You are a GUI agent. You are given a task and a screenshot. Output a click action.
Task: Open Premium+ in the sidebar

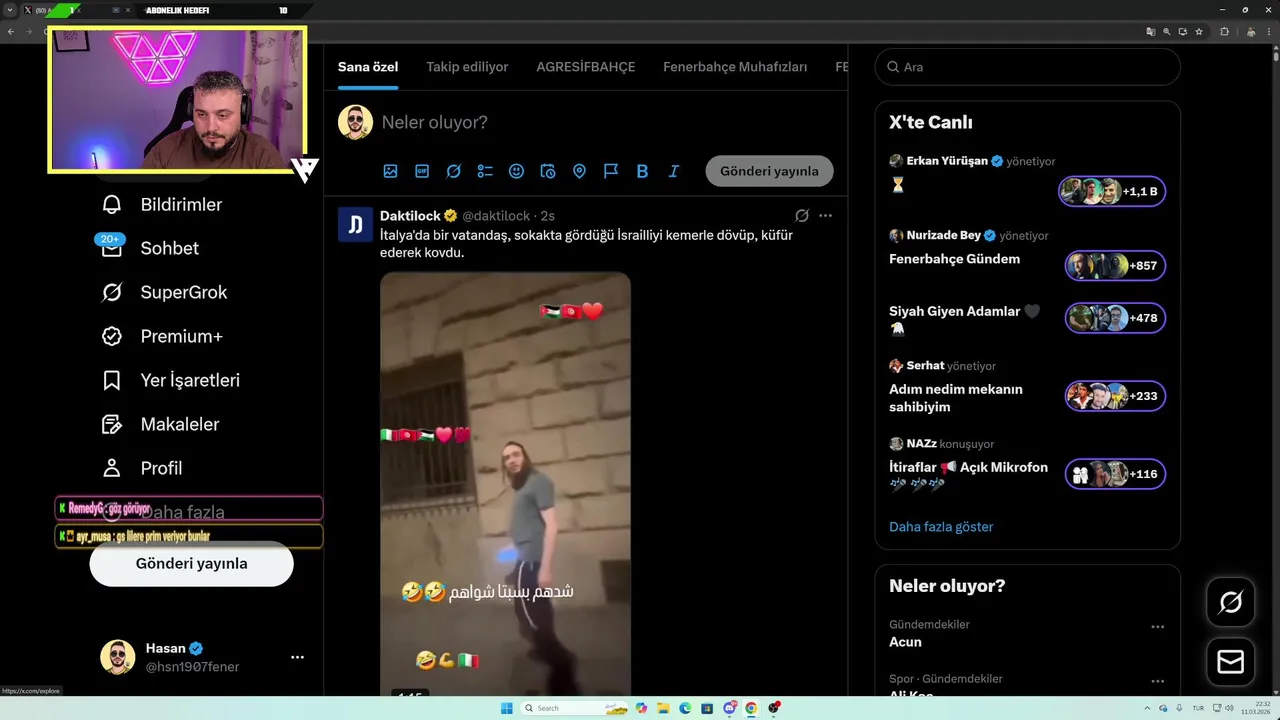(162, 337)
